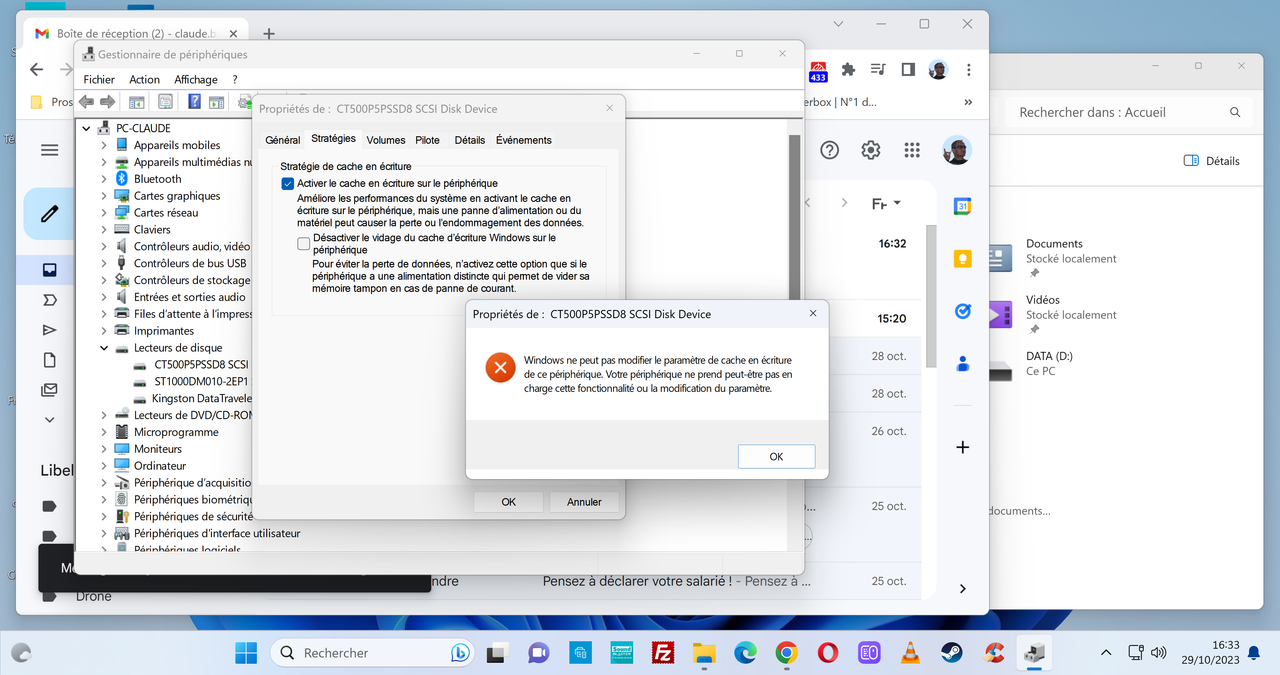Click the taskbar Rechercher search box
Screen dimensions: 1280x675
372,653
